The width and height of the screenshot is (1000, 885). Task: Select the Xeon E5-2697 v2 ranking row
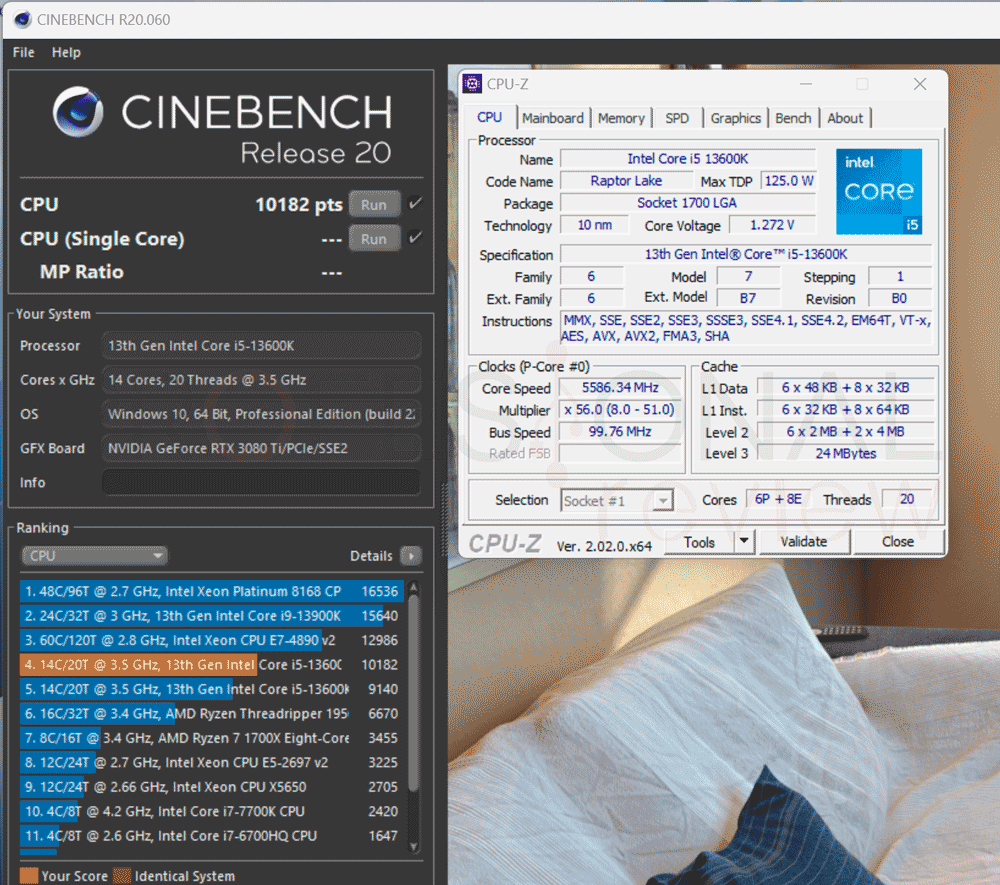212,763
